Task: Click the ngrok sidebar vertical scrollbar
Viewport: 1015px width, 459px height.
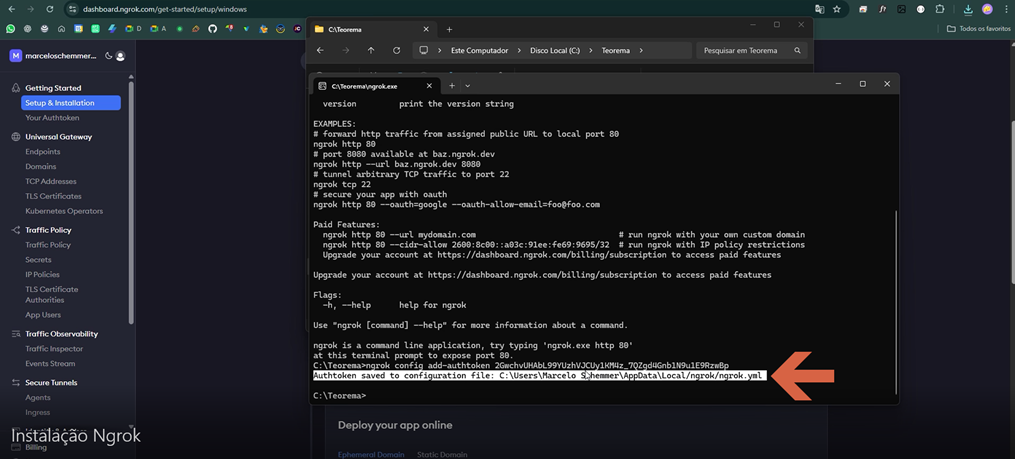Action: (x=131, y=201)
